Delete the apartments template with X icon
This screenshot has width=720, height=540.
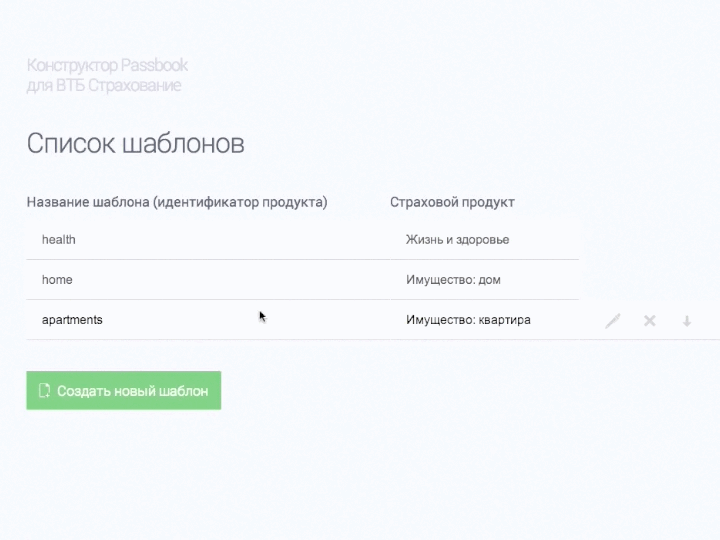[650, 321]
